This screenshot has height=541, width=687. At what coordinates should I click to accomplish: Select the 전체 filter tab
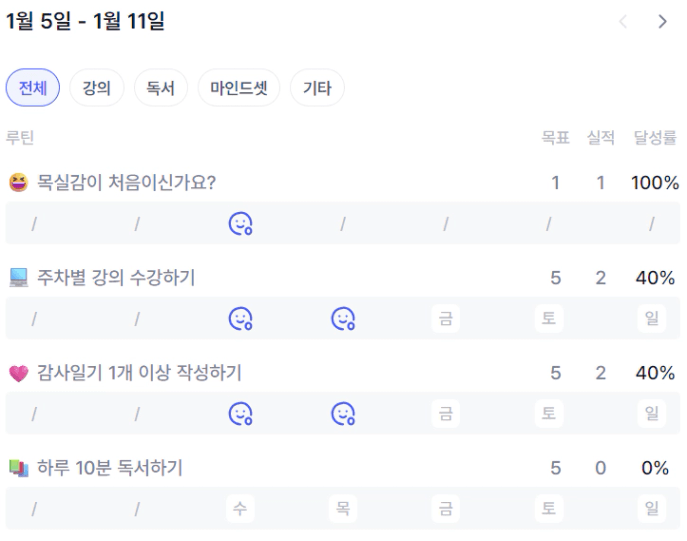33,88
